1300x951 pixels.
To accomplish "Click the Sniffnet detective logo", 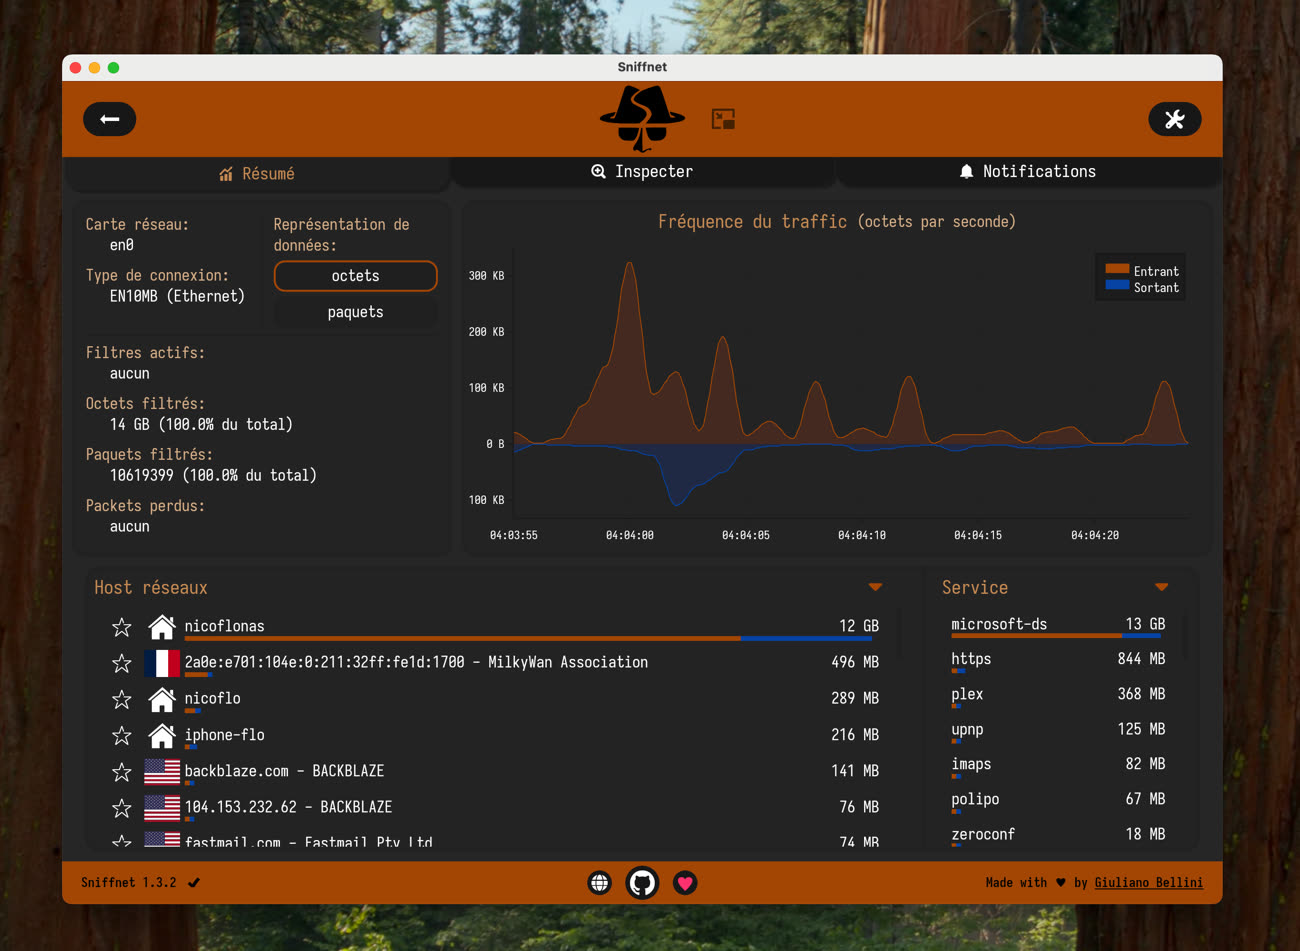I will pyautogui.click(x=642, y=119).
